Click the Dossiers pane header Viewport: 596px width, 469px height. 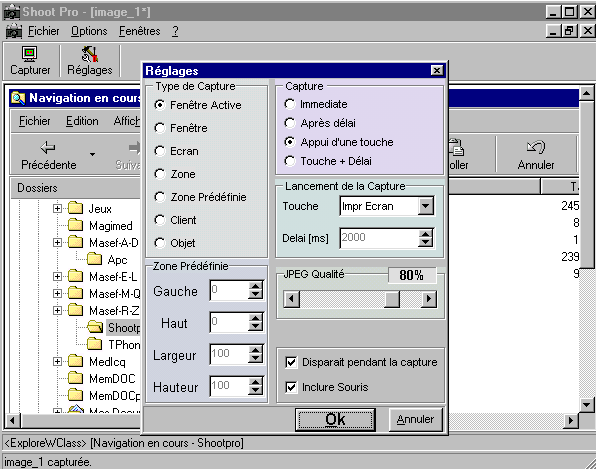coord(76,188)
